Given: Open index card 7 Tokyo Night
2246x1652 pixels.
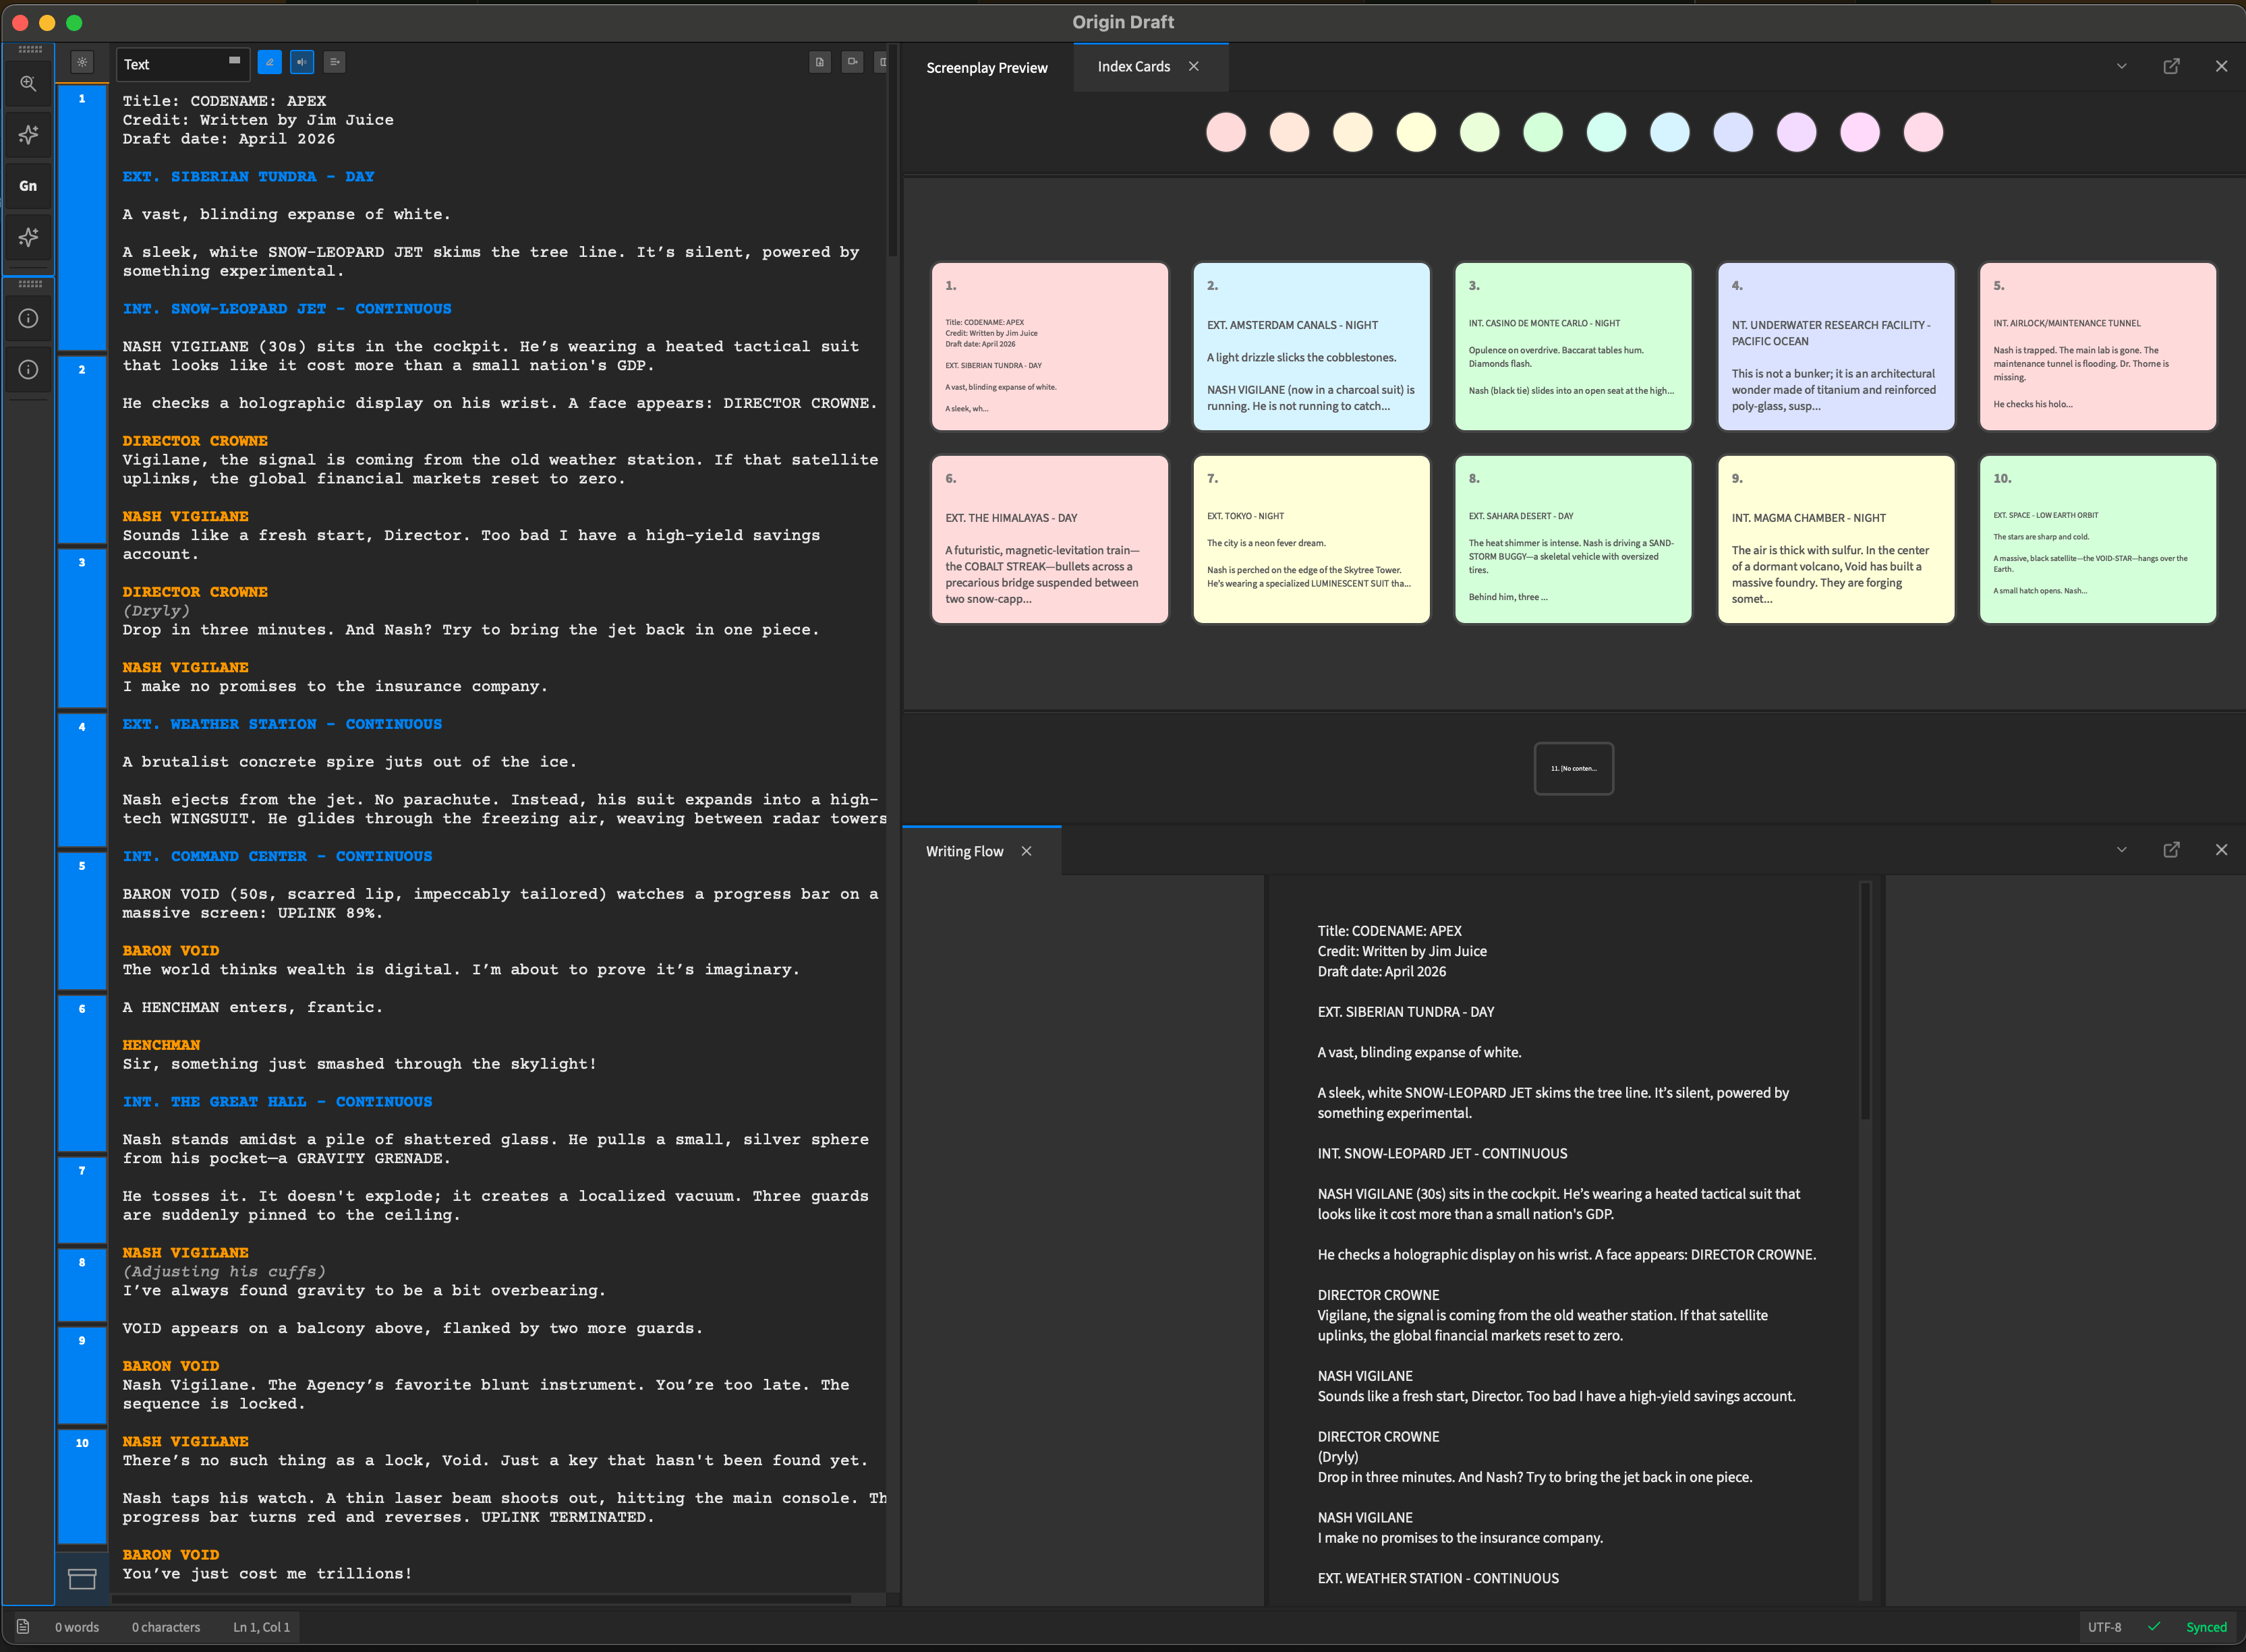Looking at the screenshot, I should [1311, 540].
